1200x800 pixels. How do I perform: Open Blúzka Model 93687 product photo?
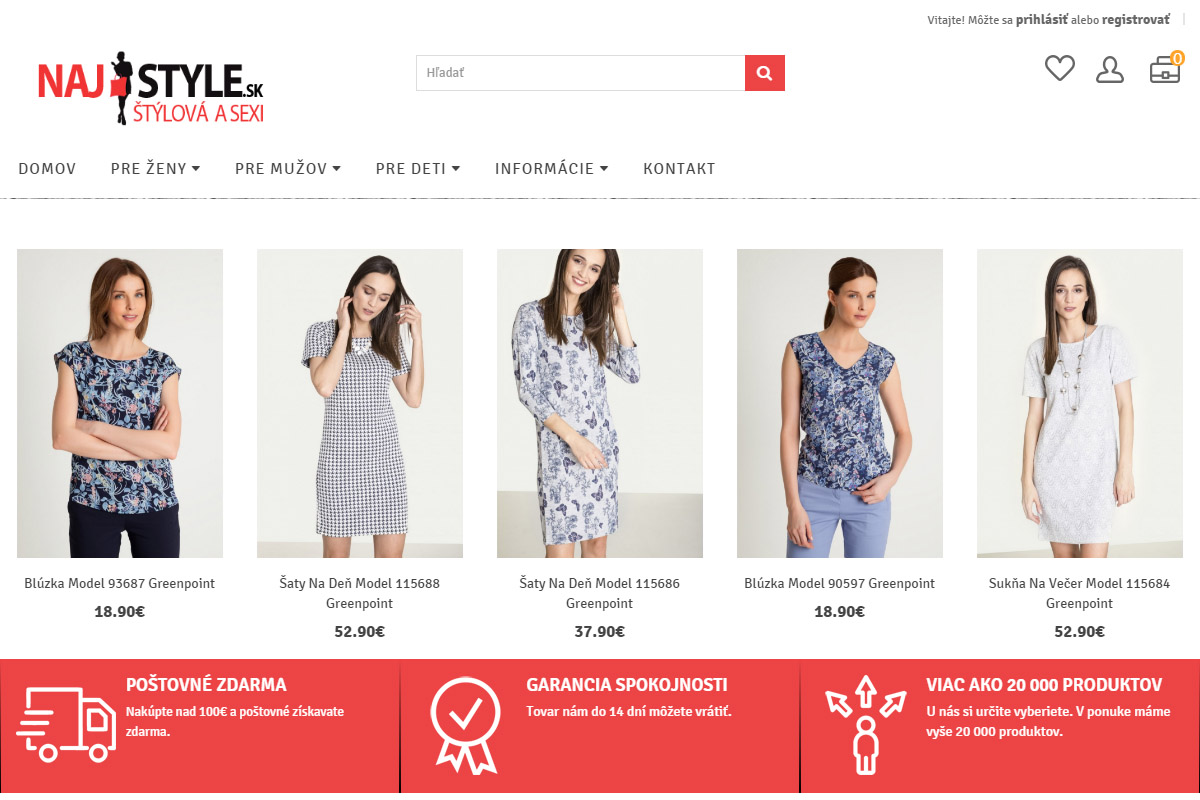[120, 403]
